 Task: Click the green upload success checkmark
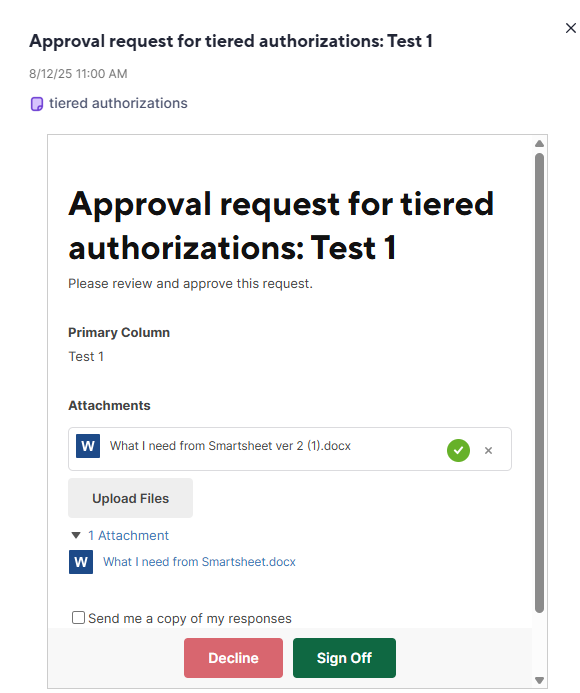coord(458,450)
